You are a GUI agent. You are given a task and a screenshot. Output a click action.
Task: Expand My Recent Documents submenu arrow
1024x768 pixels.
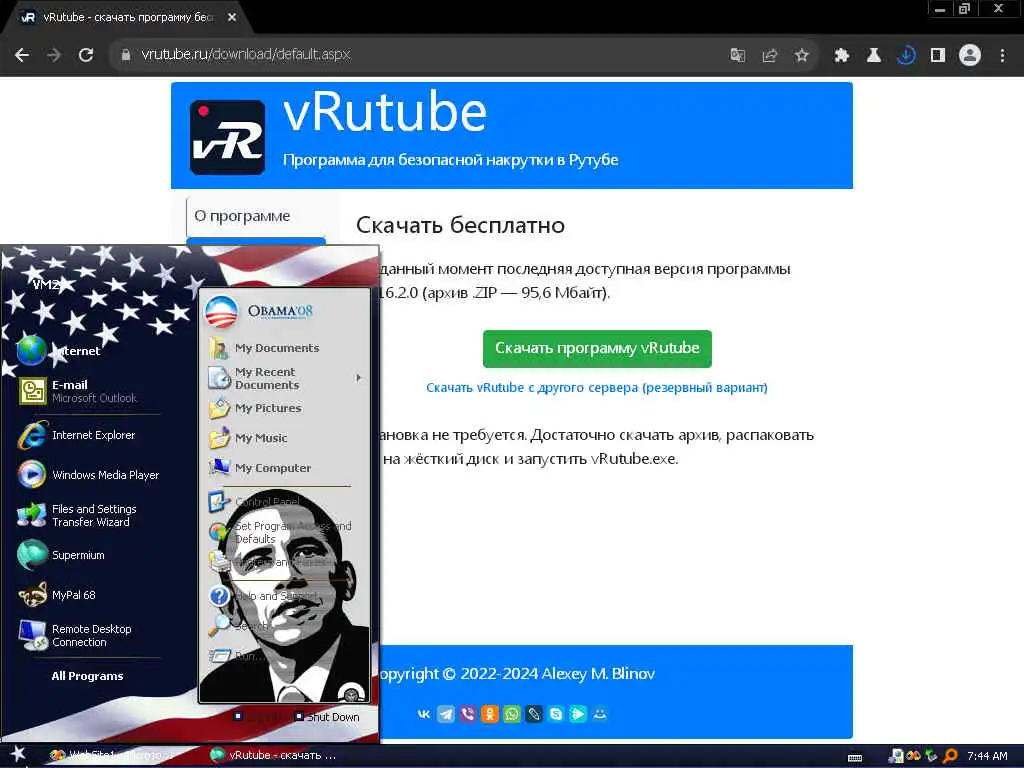[359, 378]
